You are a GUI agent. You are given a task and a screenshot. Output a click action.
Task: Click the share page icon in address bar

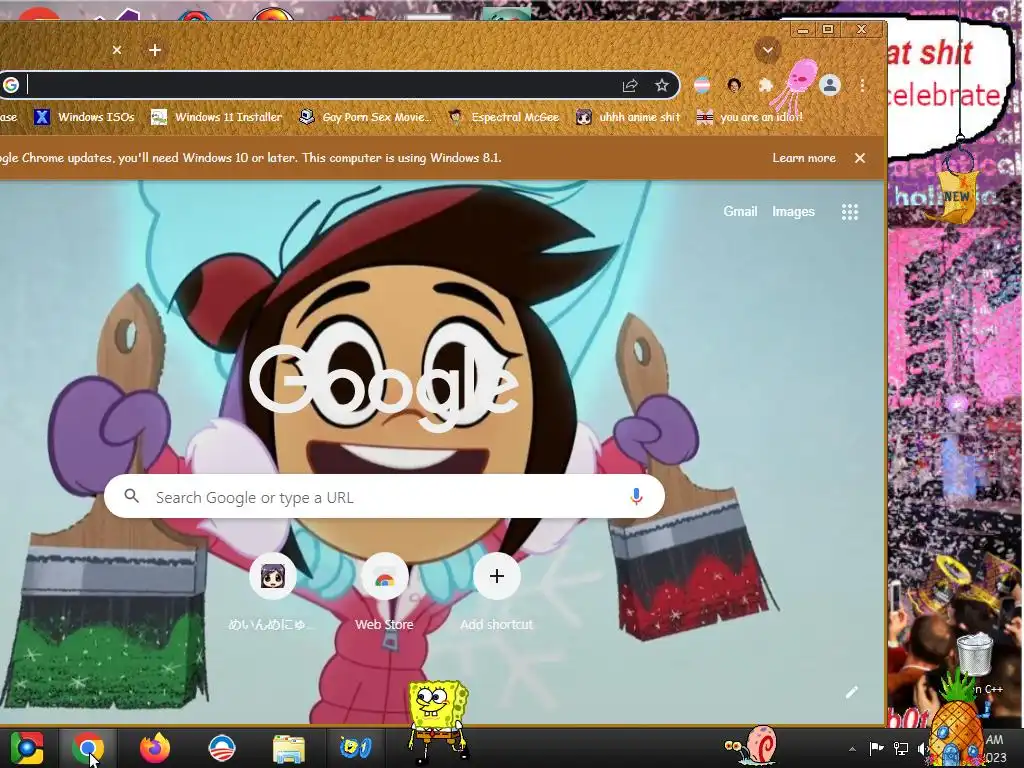click(630, 86)
